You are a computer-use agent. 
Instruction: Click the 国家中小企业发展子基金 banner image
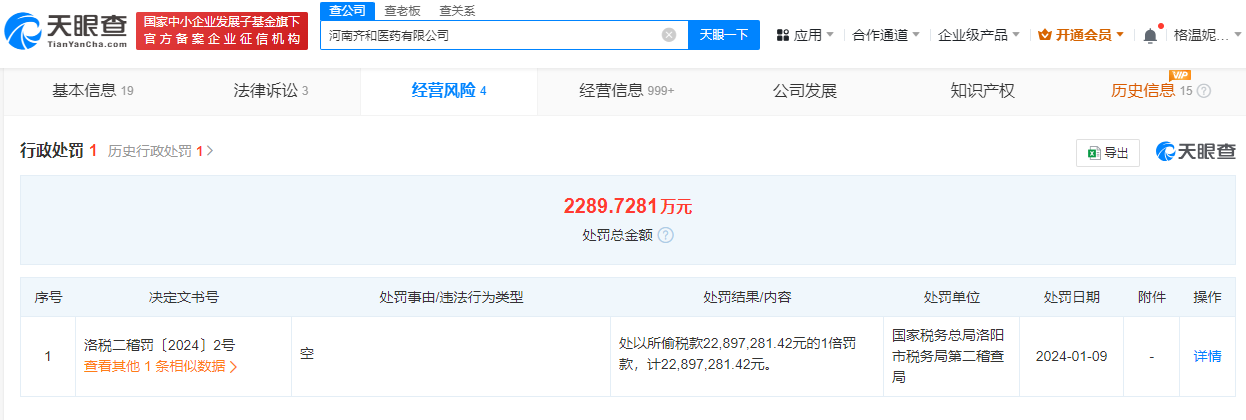click(221, 31)
